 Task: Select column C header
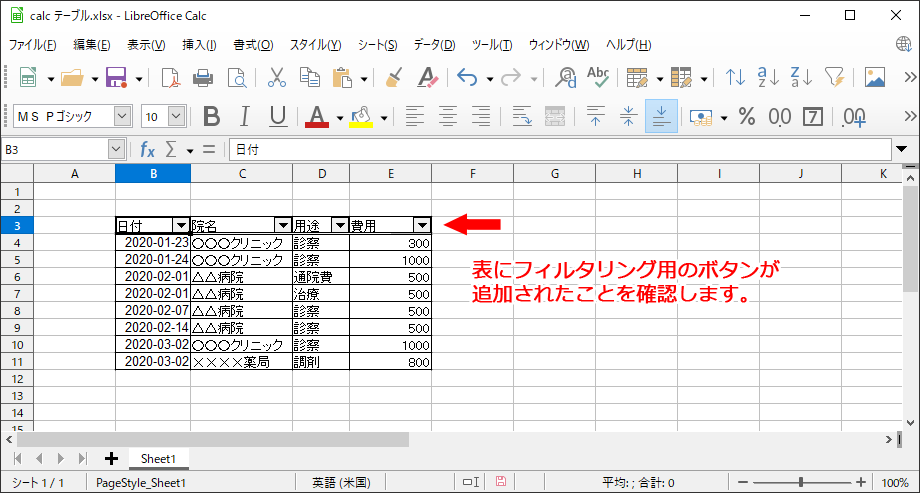point(241,173)
